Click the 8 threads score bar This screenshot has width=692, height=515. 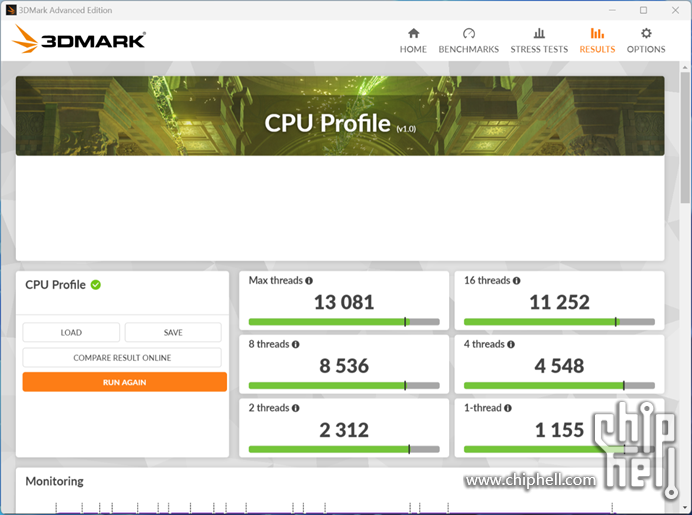[344, 386]
